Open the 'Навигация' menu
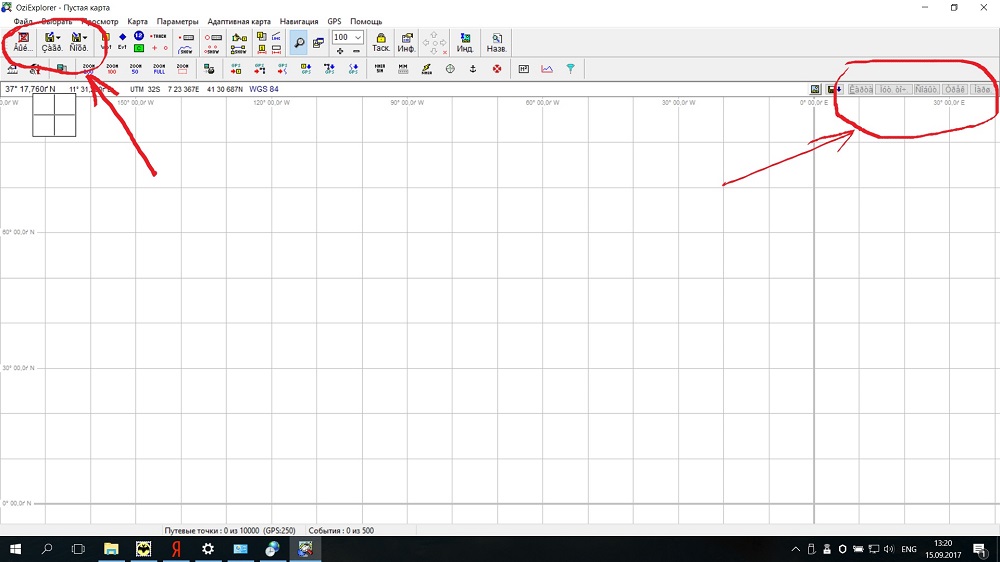 pos(299,21)
